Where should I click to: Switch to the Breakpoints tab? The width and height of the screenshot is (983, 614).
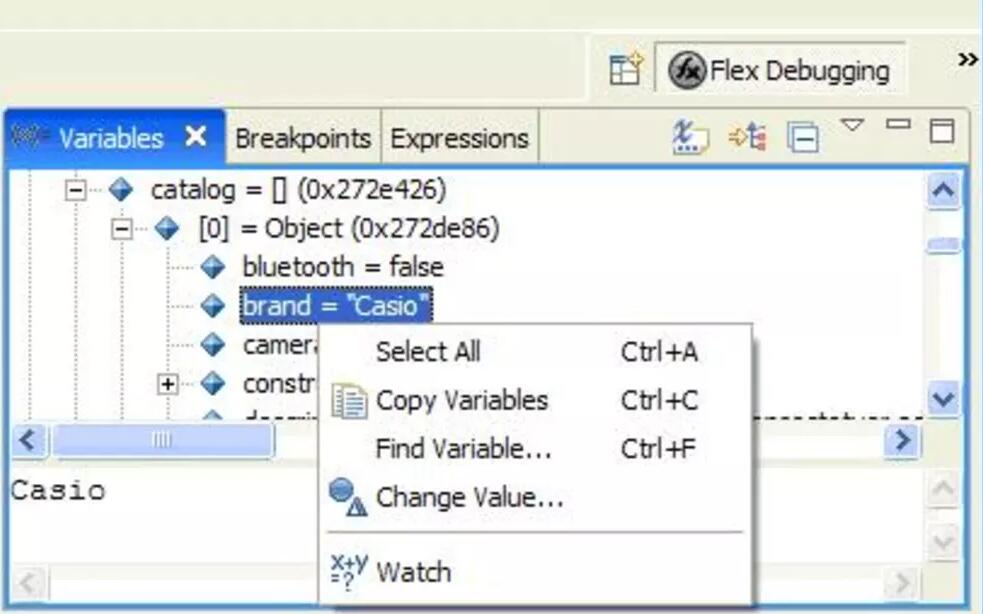tap(303, 138)
